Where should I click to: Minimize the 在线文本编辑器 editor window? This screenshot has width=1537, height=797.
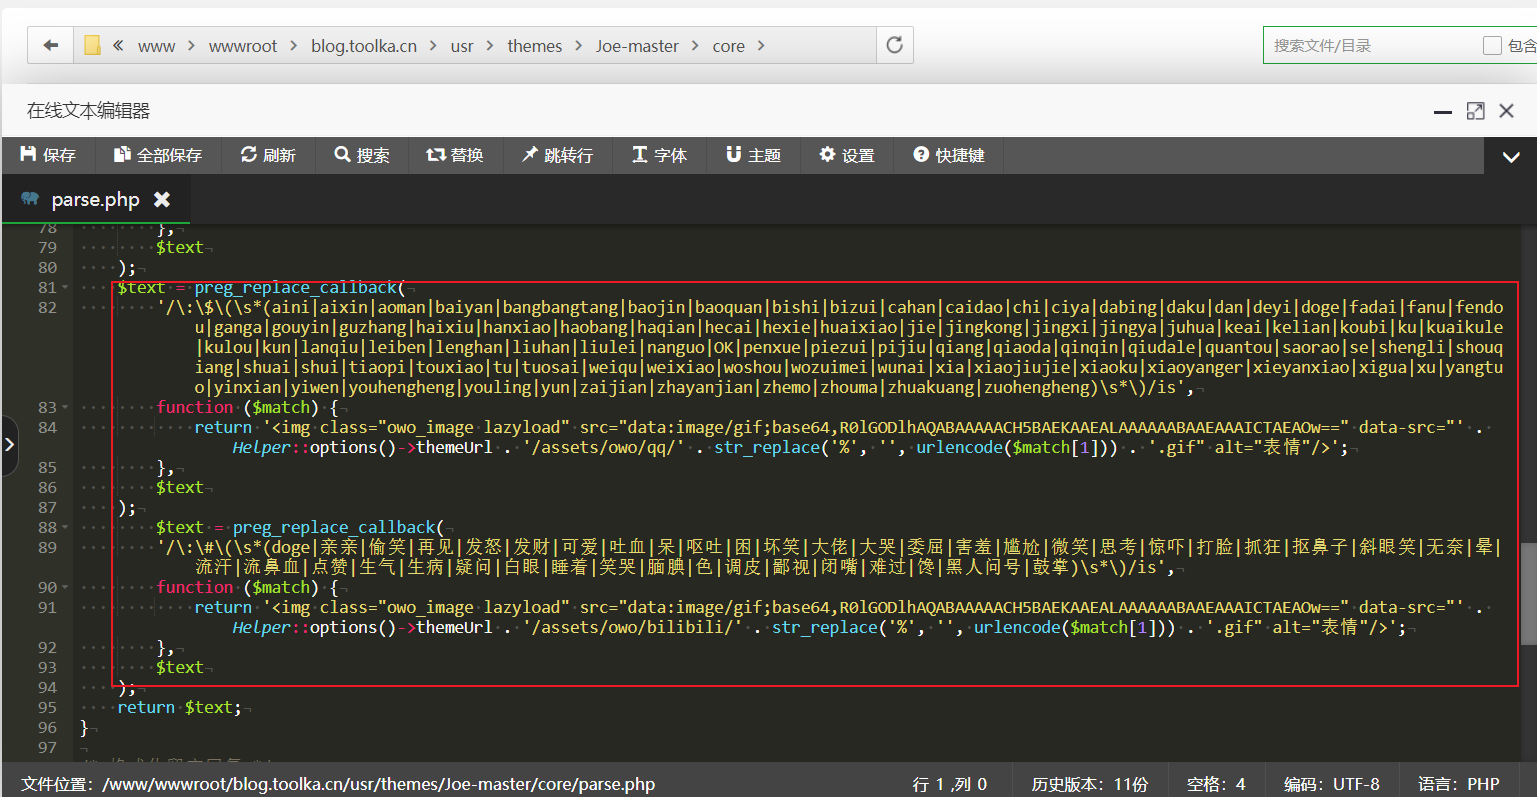click(x=1442, y=112)
